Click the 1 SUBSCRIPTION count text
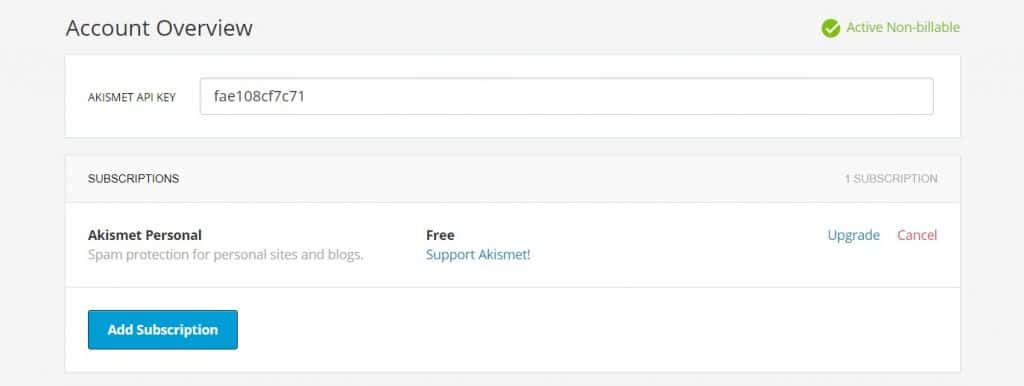Viewport: 1024px width, 386px height. pyautogui.click(x=891, y=178)
